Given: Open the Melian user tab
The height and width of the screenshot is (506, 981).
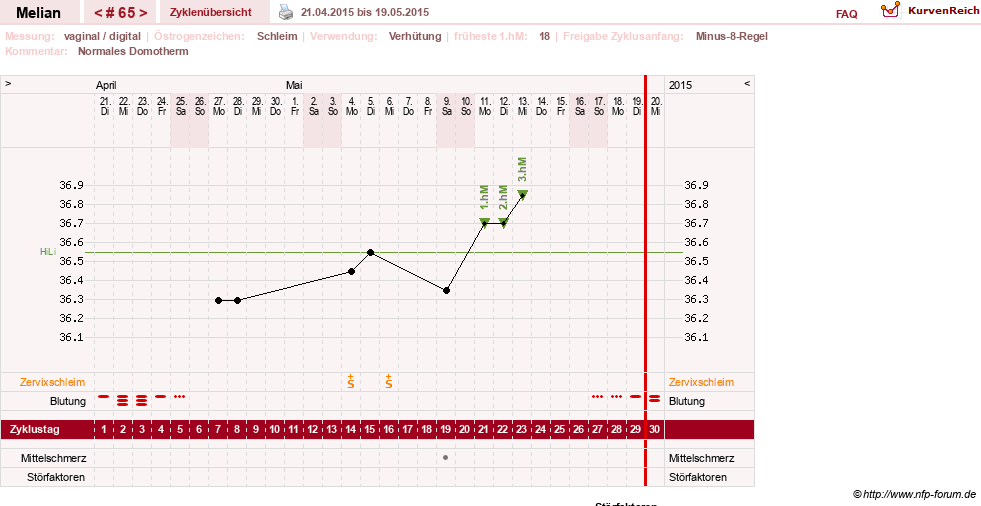Looking at the screenshot, I should (38, 13).
